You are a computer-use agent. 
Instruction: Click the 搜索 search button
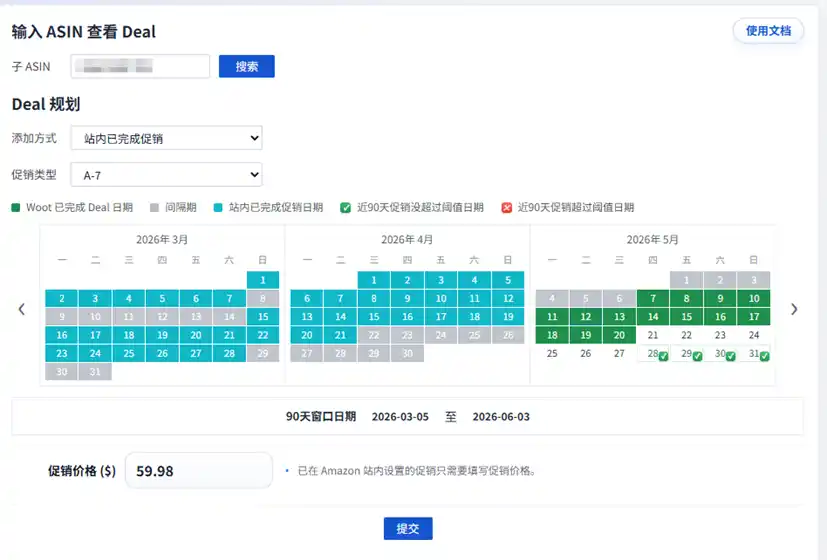point(246,66)
